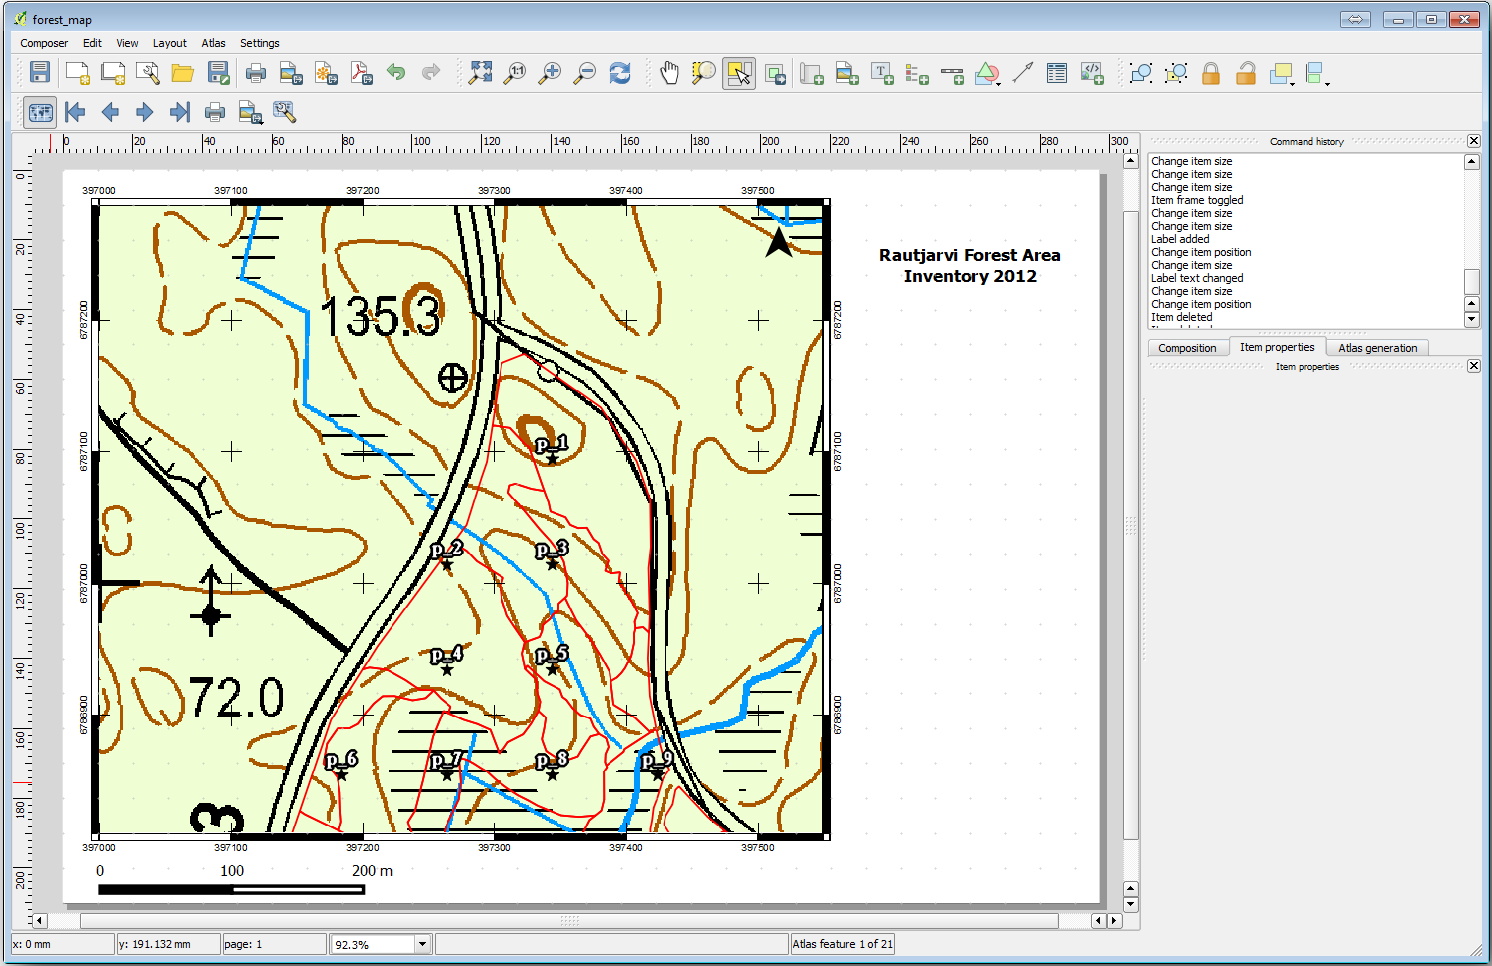The width and height of the screenshot is (1492, 966).
Task: Open the Atlas menu
Action: pyautogui.click(x=213, y=43)
